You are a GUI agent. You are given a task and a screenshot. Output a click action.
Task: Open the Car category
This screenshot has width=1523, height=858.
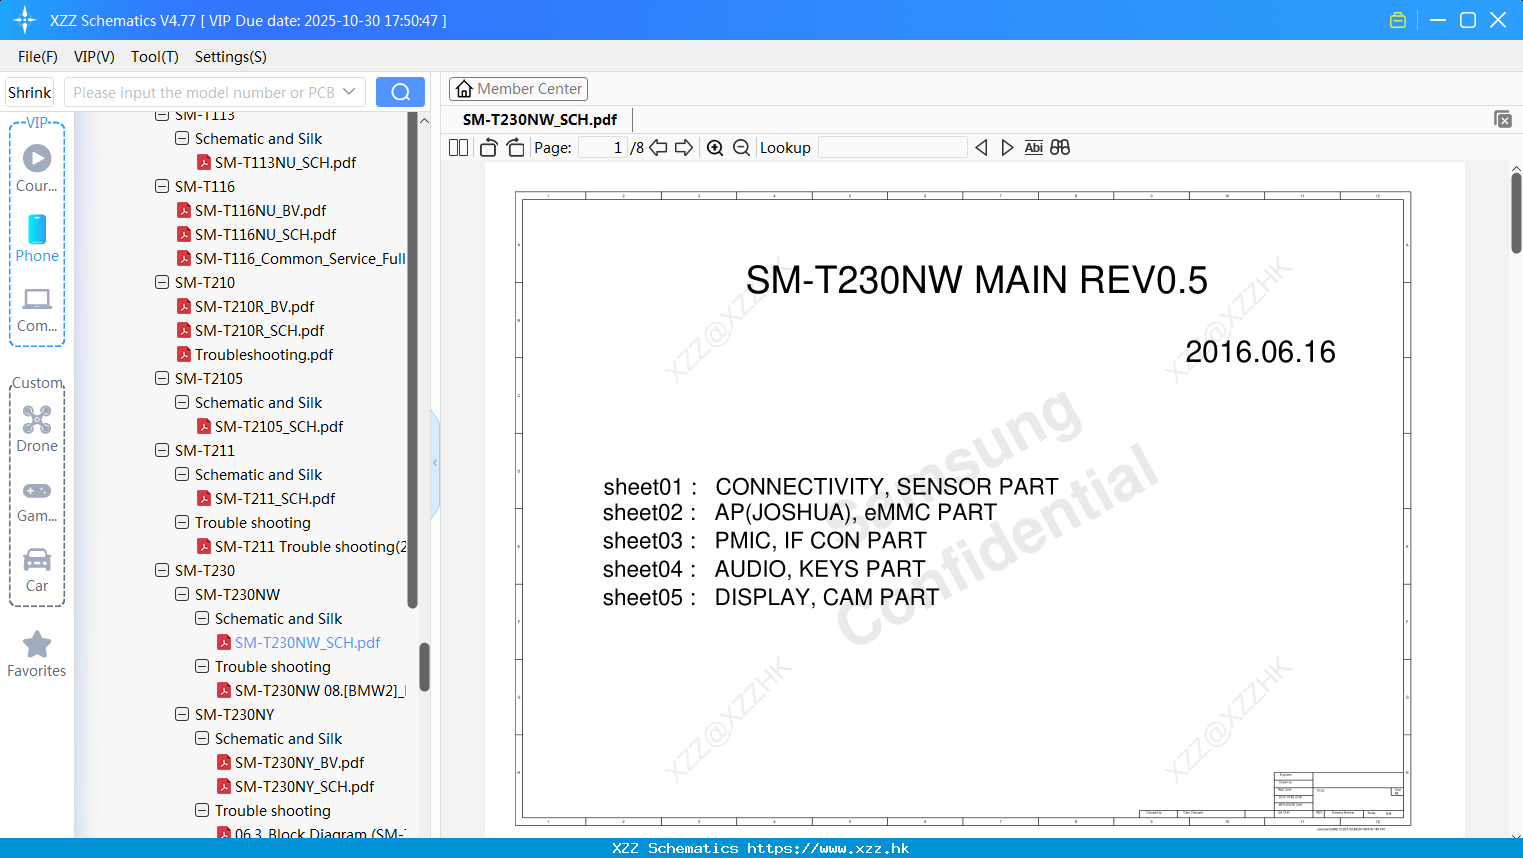37,570
